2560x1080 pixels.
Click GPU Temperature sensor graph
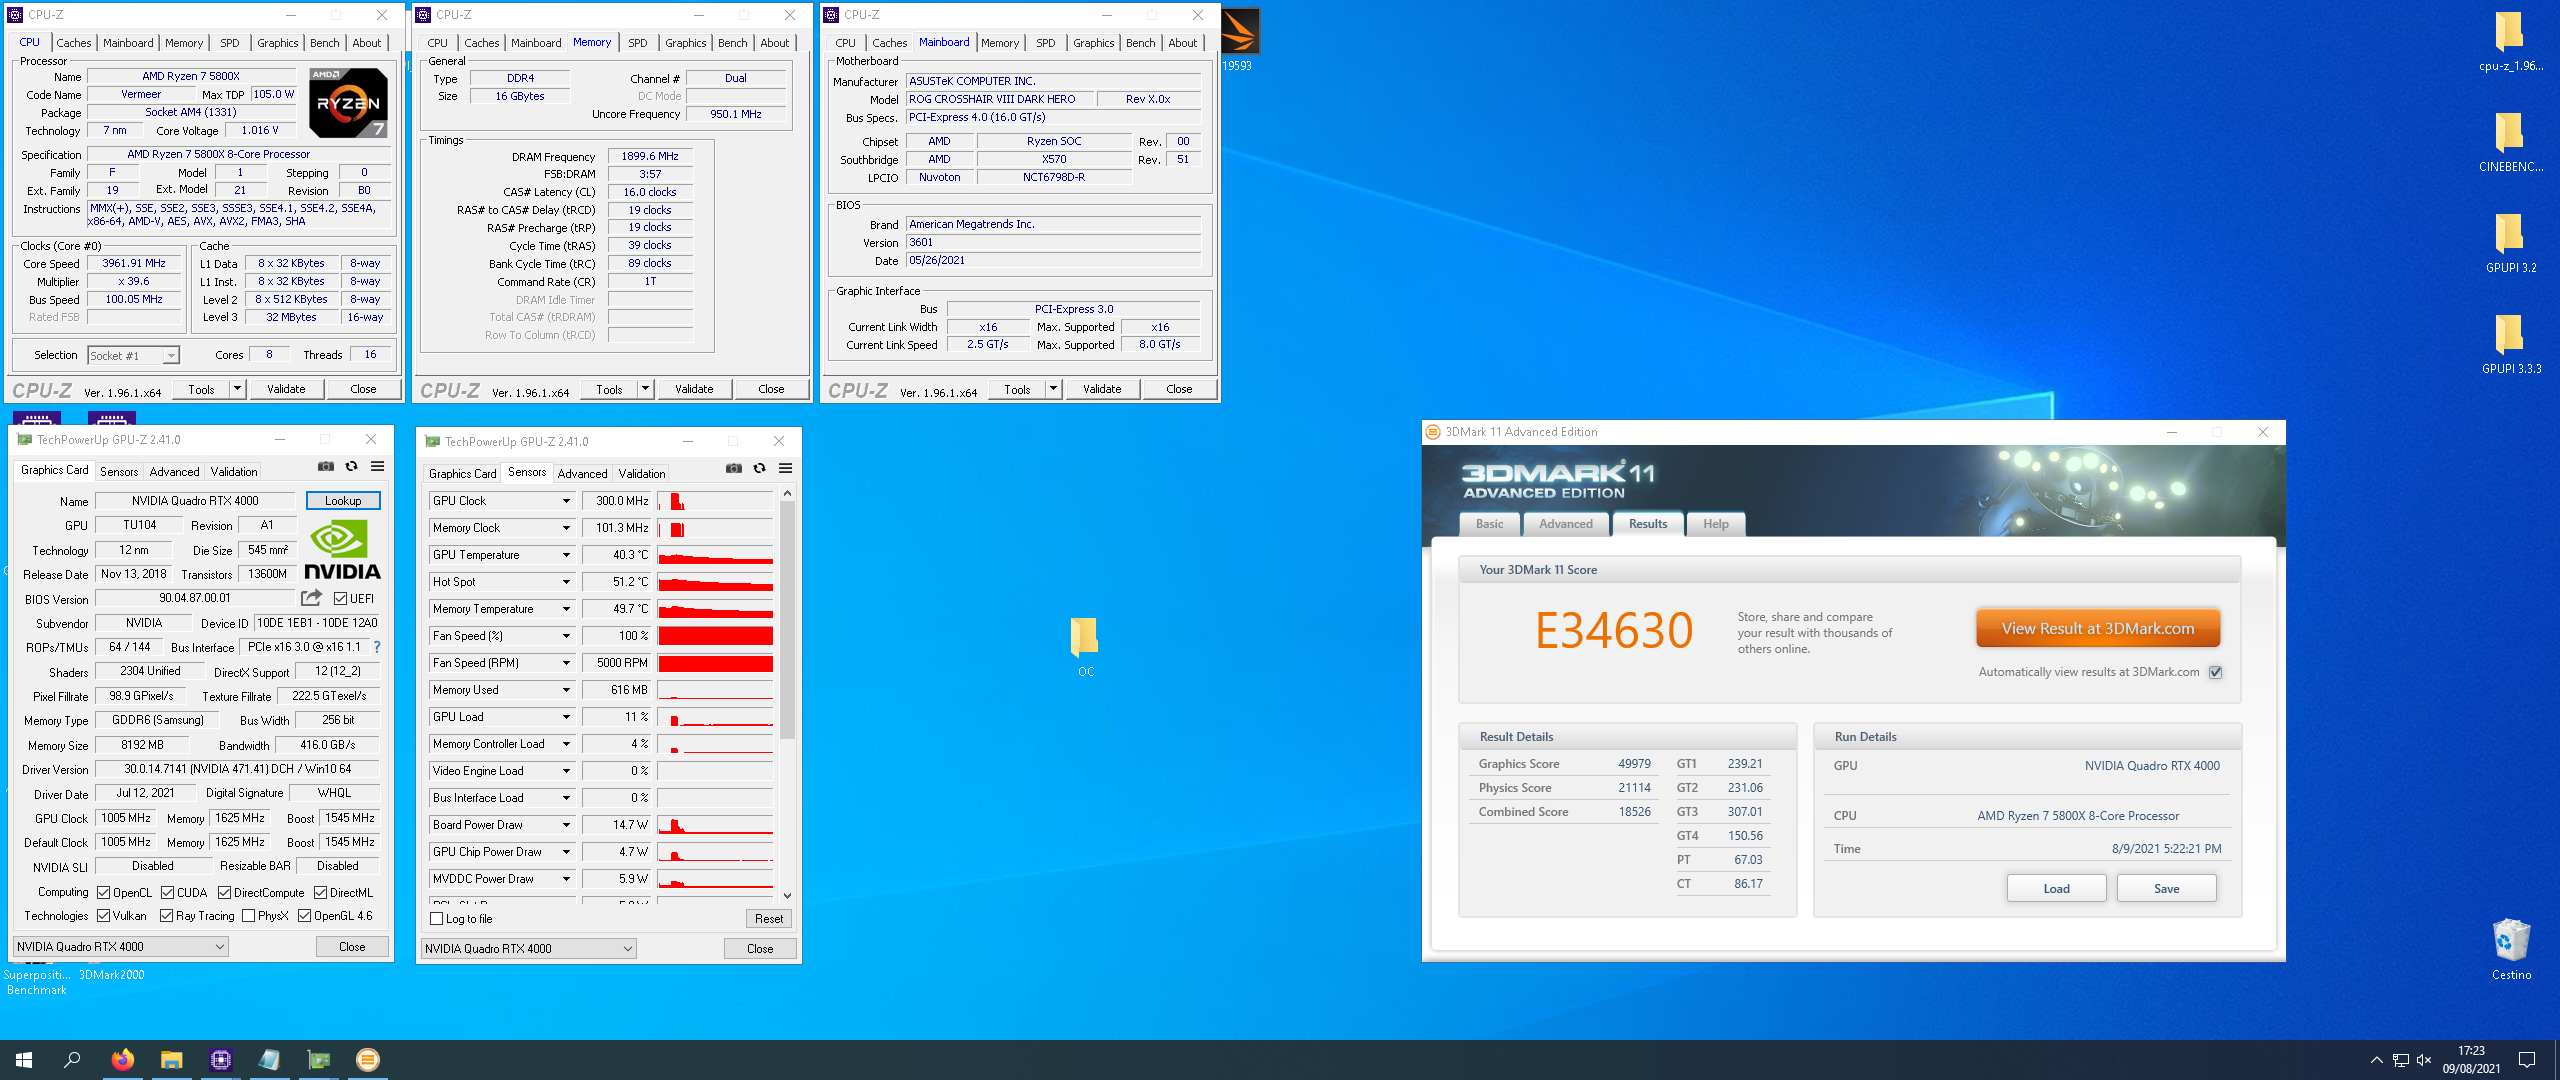tap(715, 555)
